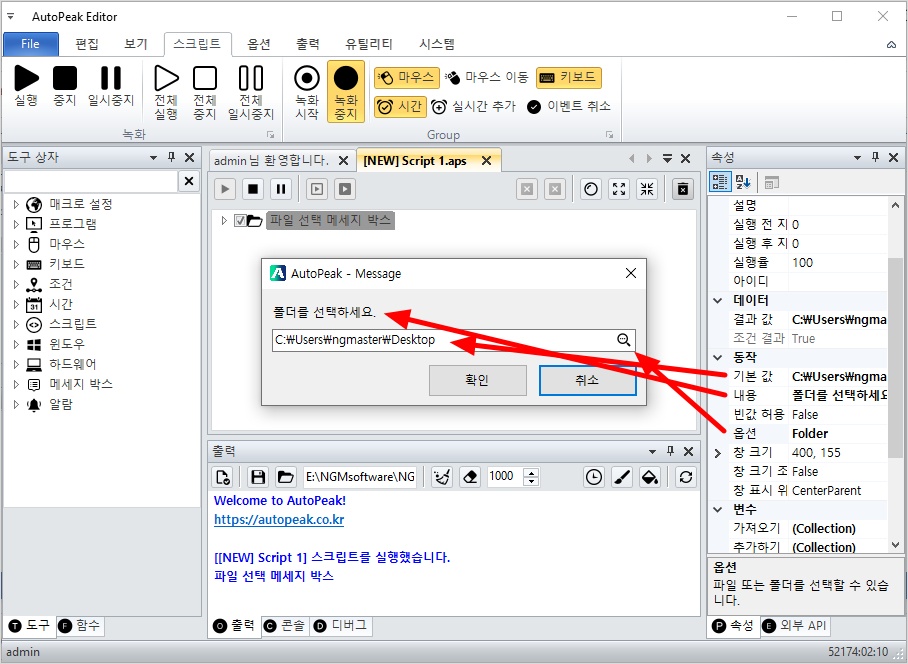Click expand-all arrows icon in script toolbar
The height and width of the screenshot is (664, 908).
619,189
